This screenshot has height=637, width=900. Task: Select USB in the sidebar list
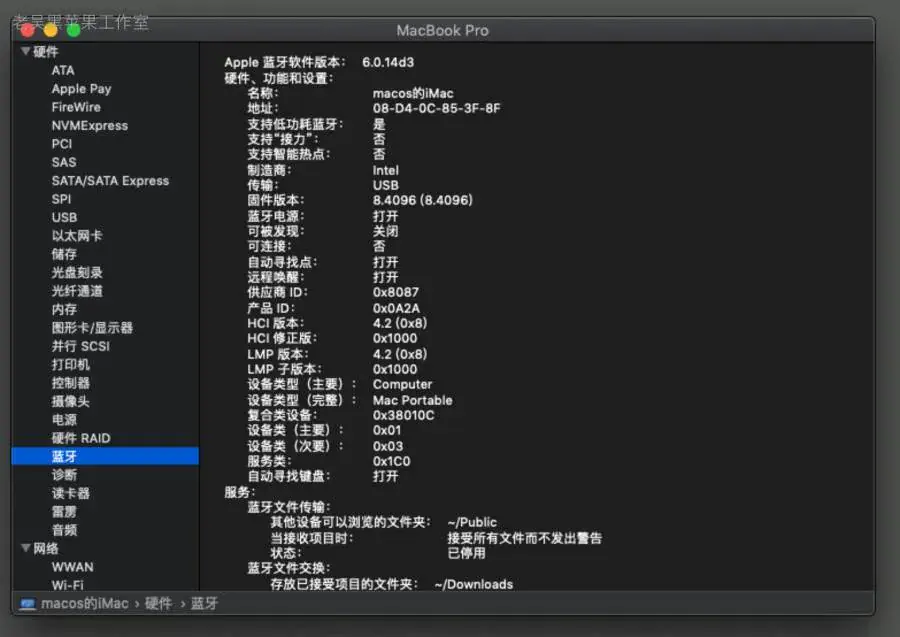[64, 217]
